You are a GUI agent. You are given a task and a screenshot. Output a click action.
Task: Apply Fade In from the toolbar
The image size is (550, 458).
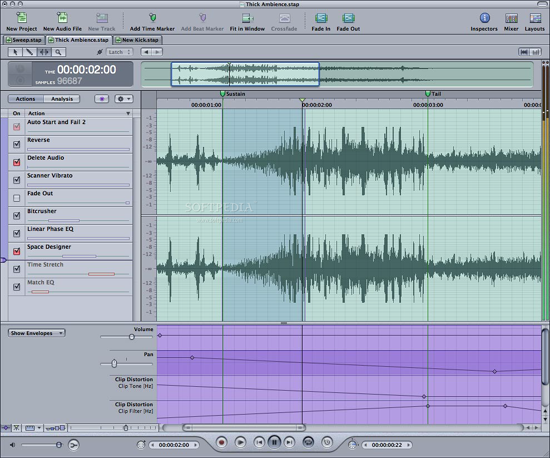coord(321,18)
